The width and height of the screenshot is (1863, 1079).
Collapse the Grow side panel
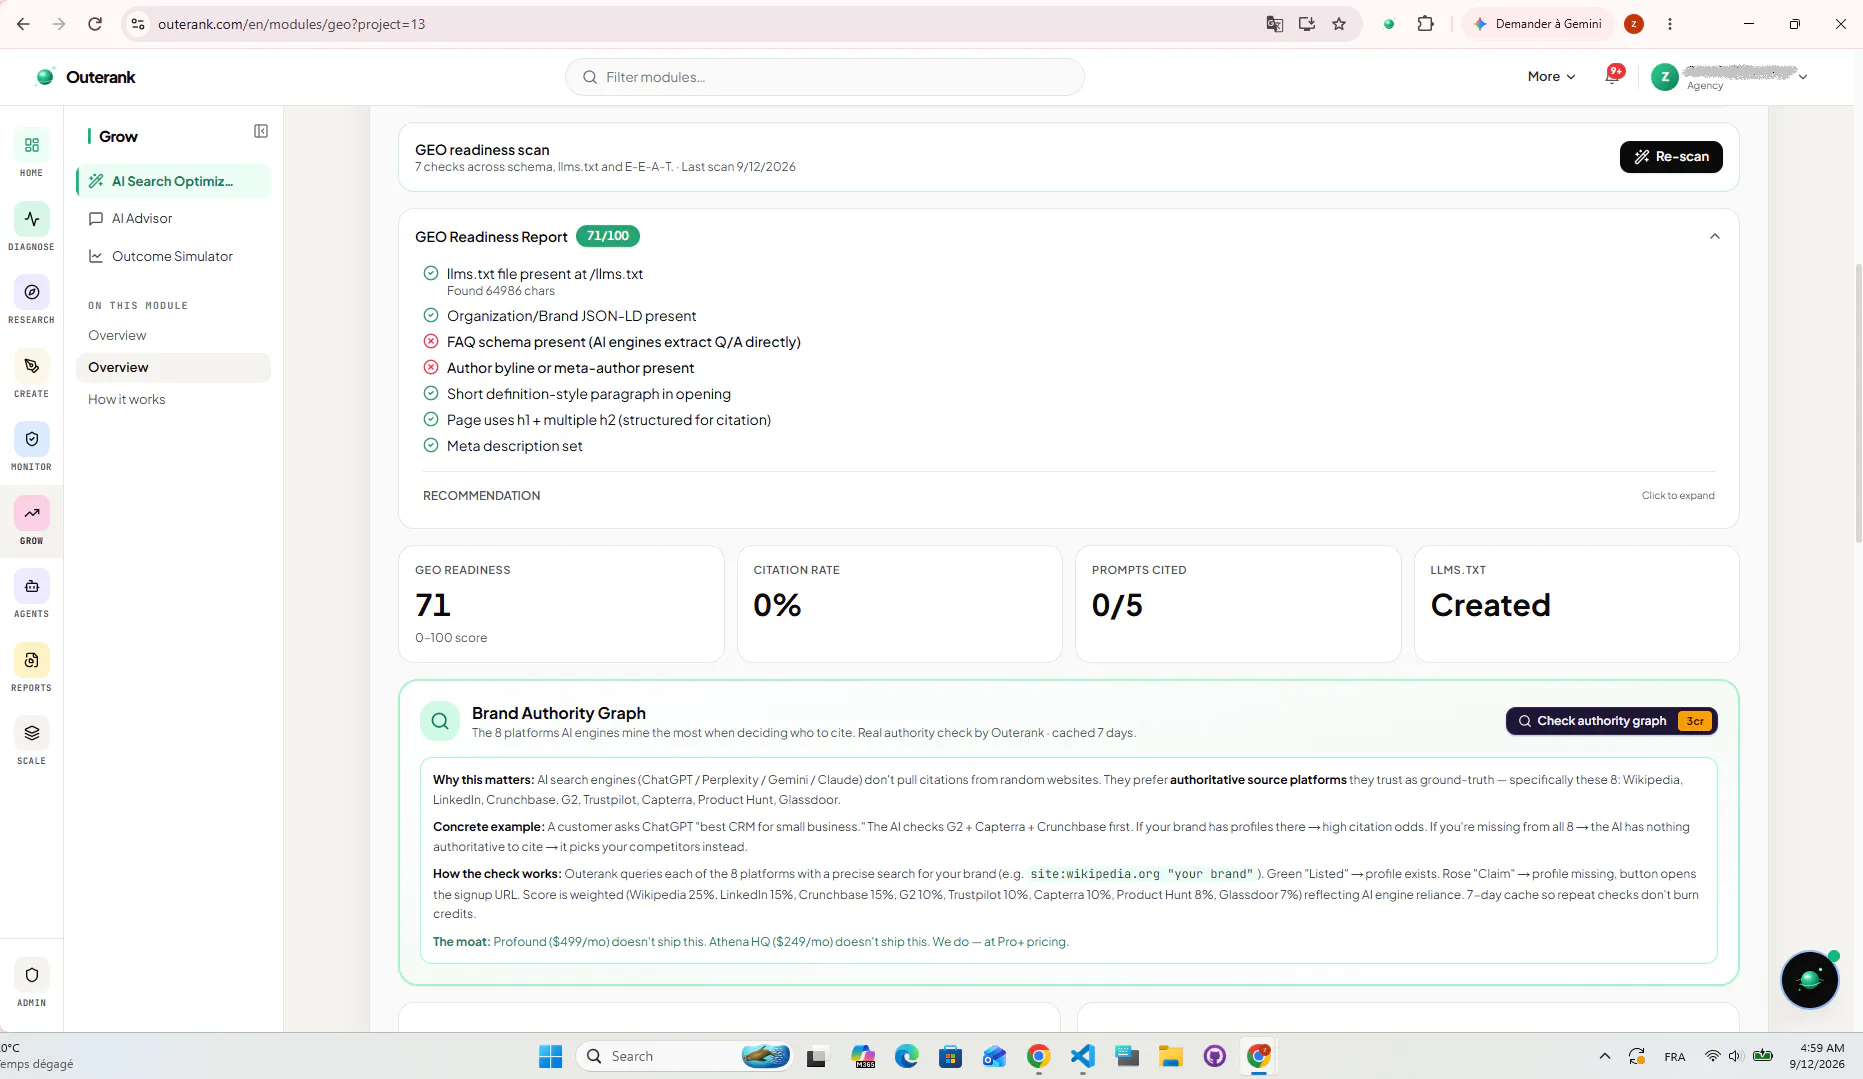click(261, 131)
